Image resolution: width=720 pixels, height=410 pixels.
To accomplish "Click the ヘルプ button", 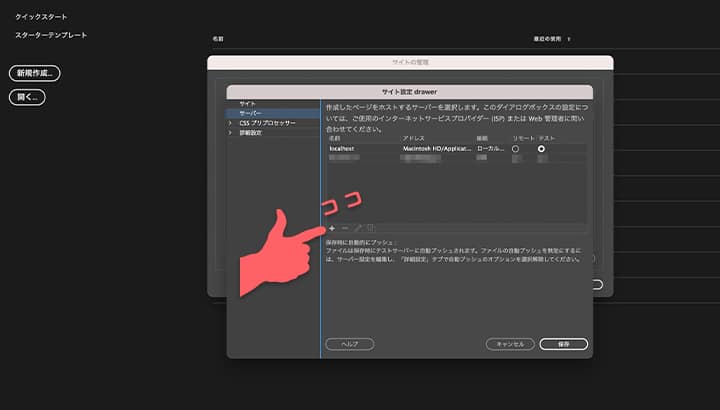I will coord(349,344).
